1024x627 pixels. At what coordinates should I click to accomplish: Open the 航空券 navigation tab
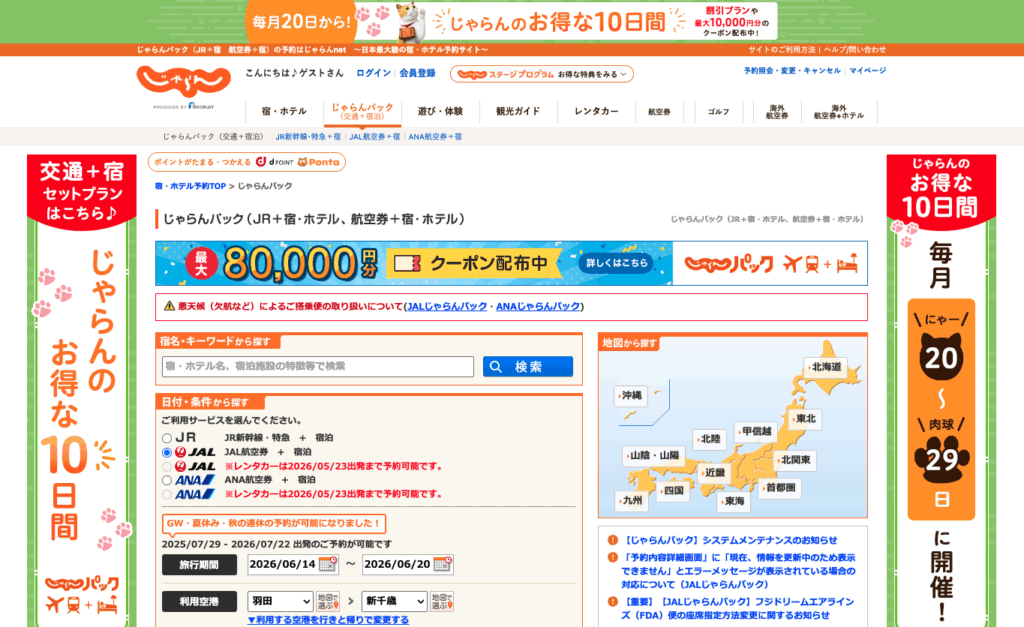coord(659,112)
